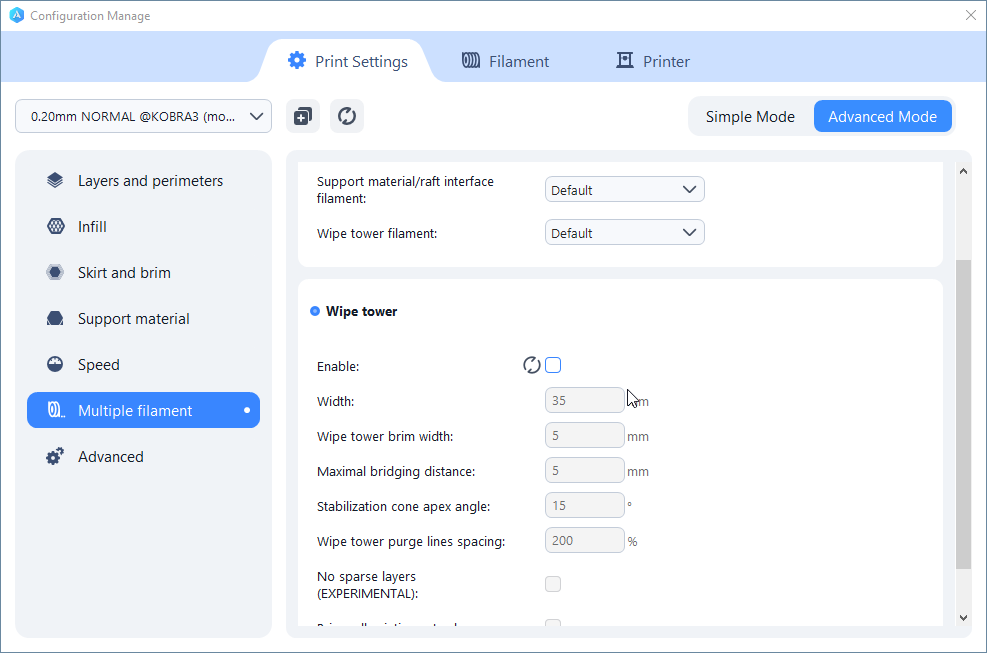Click the Wipe tower Width field
987x653 pixels.
tap(584, 401)
